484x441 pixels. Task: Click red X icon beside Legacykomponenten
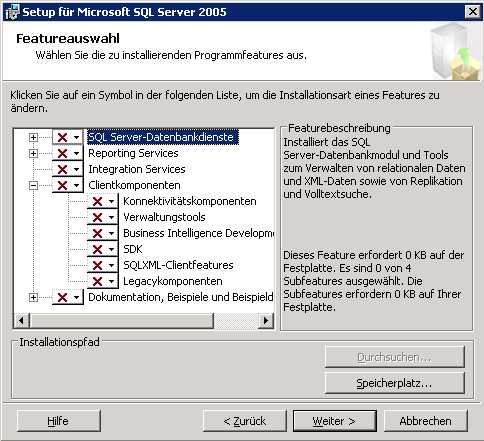(x=97, y=281)
